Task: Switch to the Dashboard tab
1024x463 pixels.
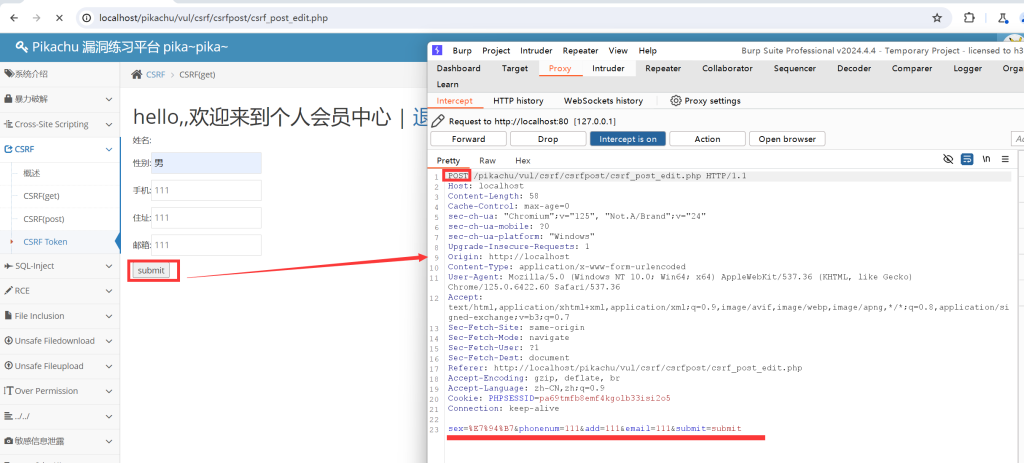Action: [x=458, y=68]
